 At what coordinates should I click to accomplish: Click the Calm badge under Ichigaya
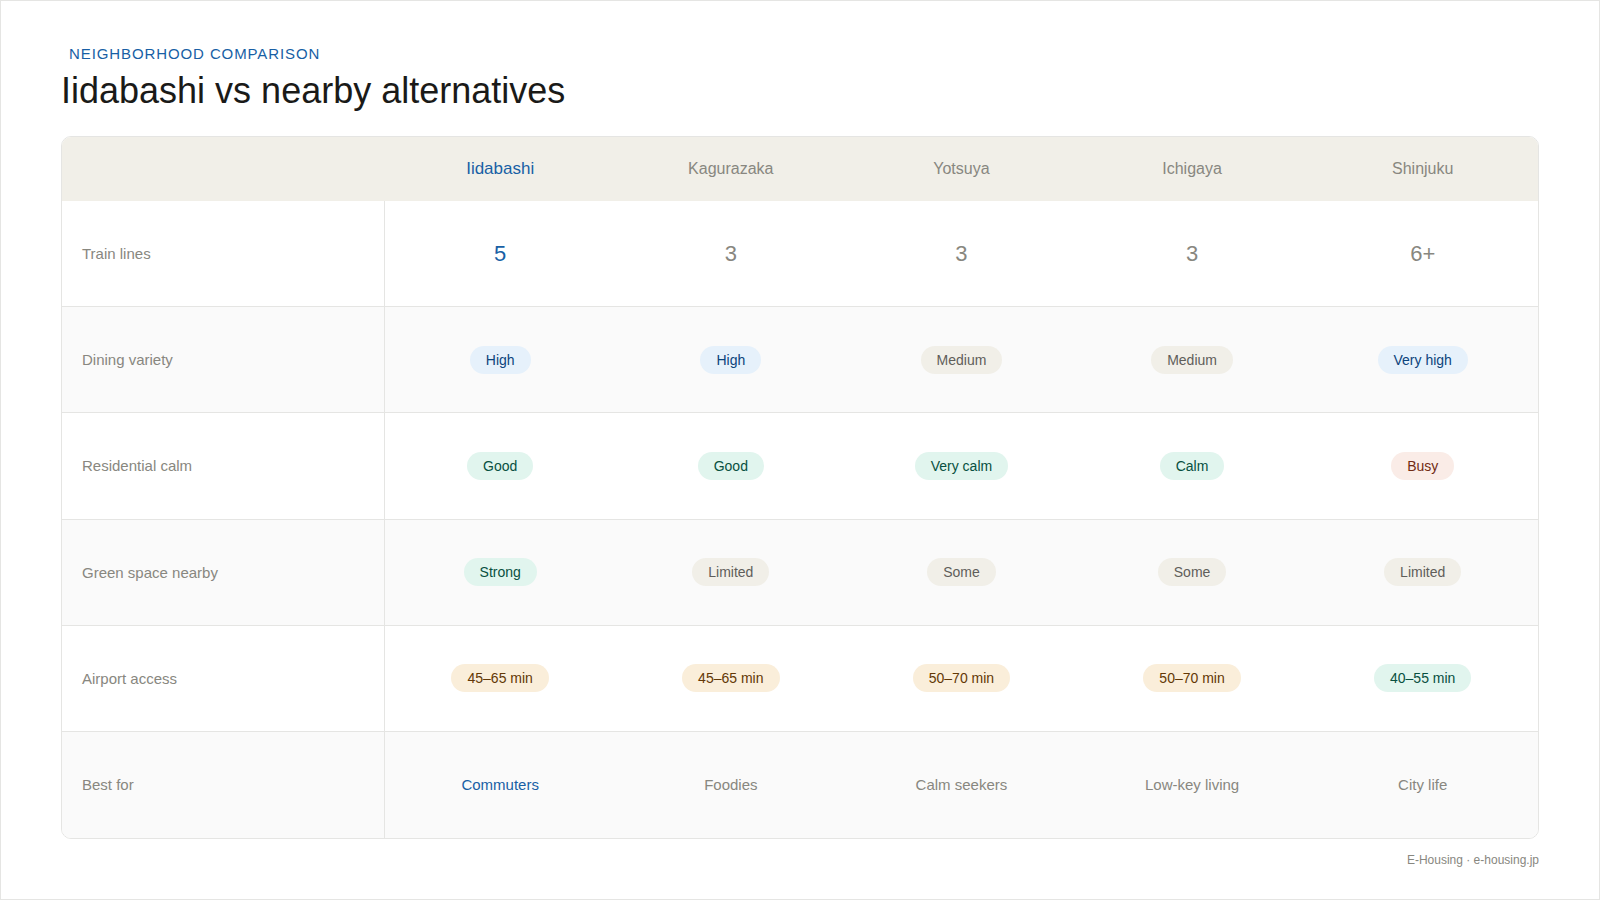coord(1192,466)
